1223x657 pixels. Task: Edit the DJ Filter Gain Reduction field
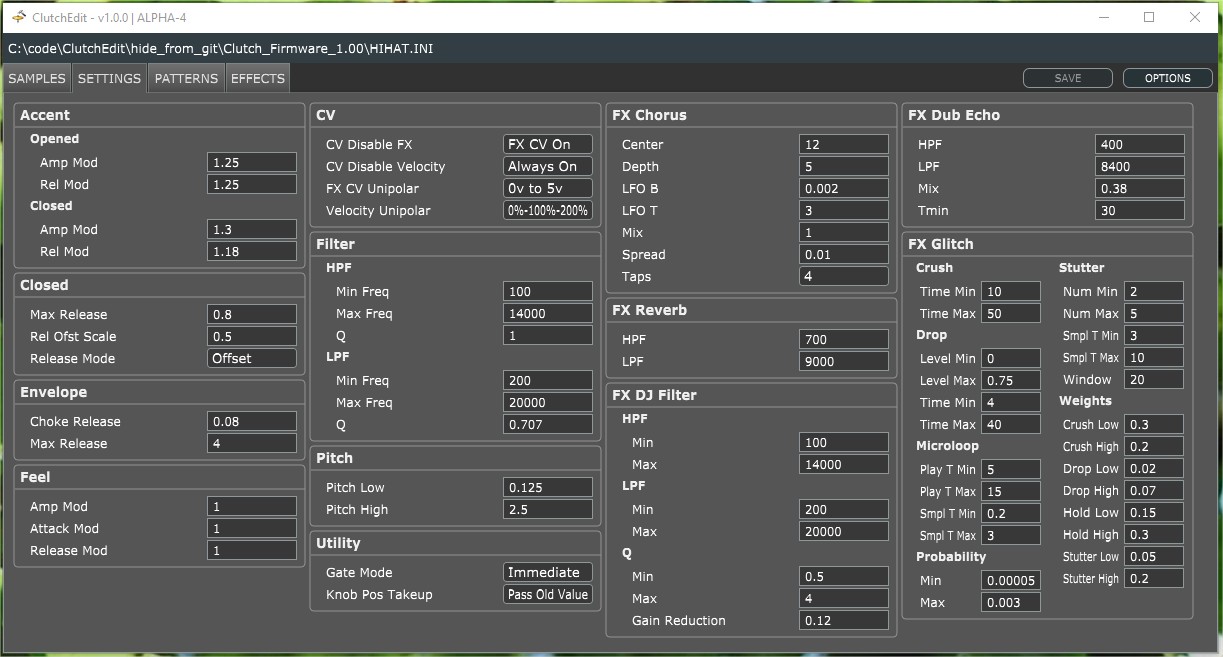(843, 620)
